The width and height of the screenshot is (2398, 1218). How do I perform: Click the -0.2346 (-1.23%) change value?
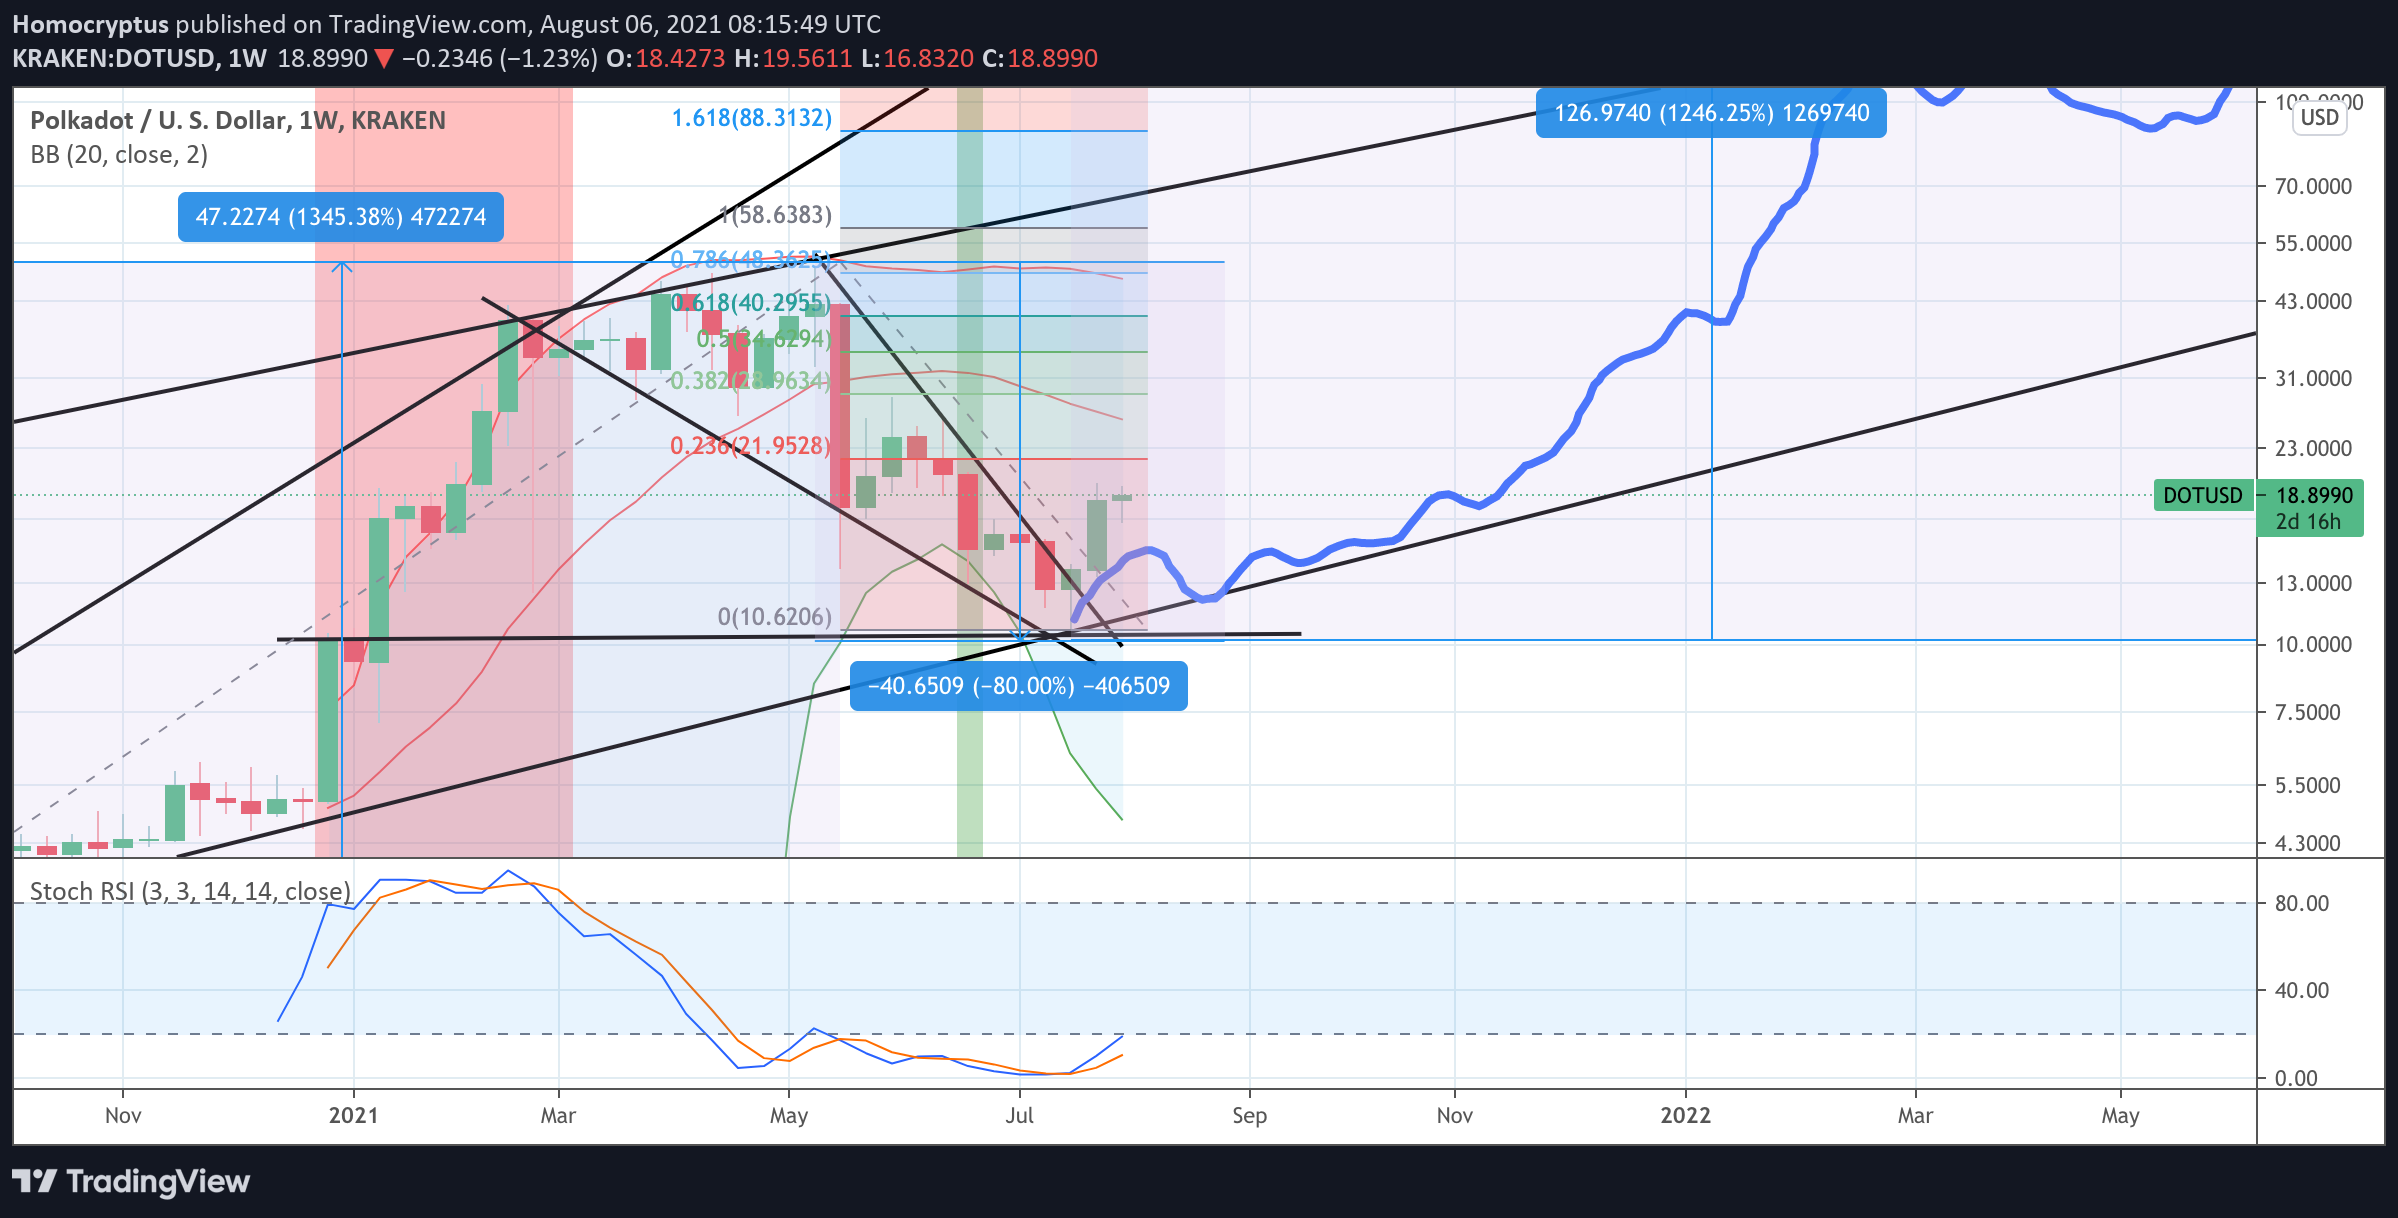[x=500, y=59]
